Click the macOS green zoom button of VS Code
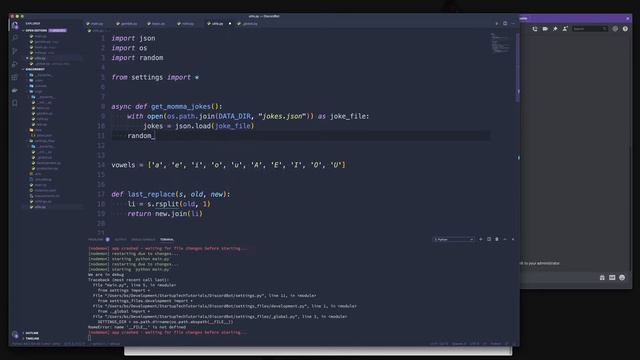The height and width of the screenshot is (360, 640). click(x=22, y=16)
